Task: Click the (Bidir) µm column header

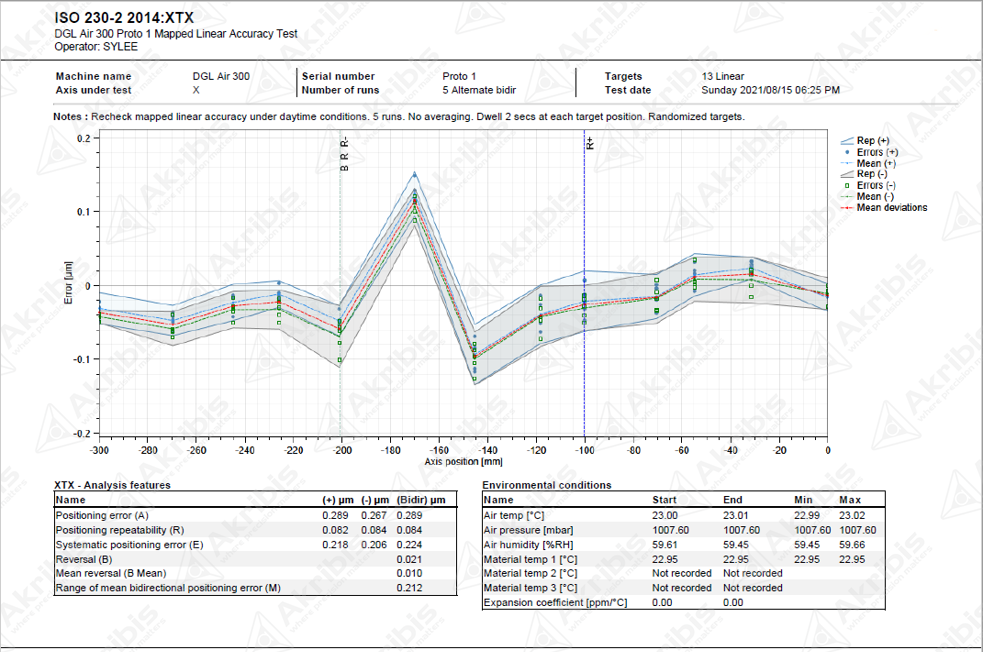Action: [420, 499]
